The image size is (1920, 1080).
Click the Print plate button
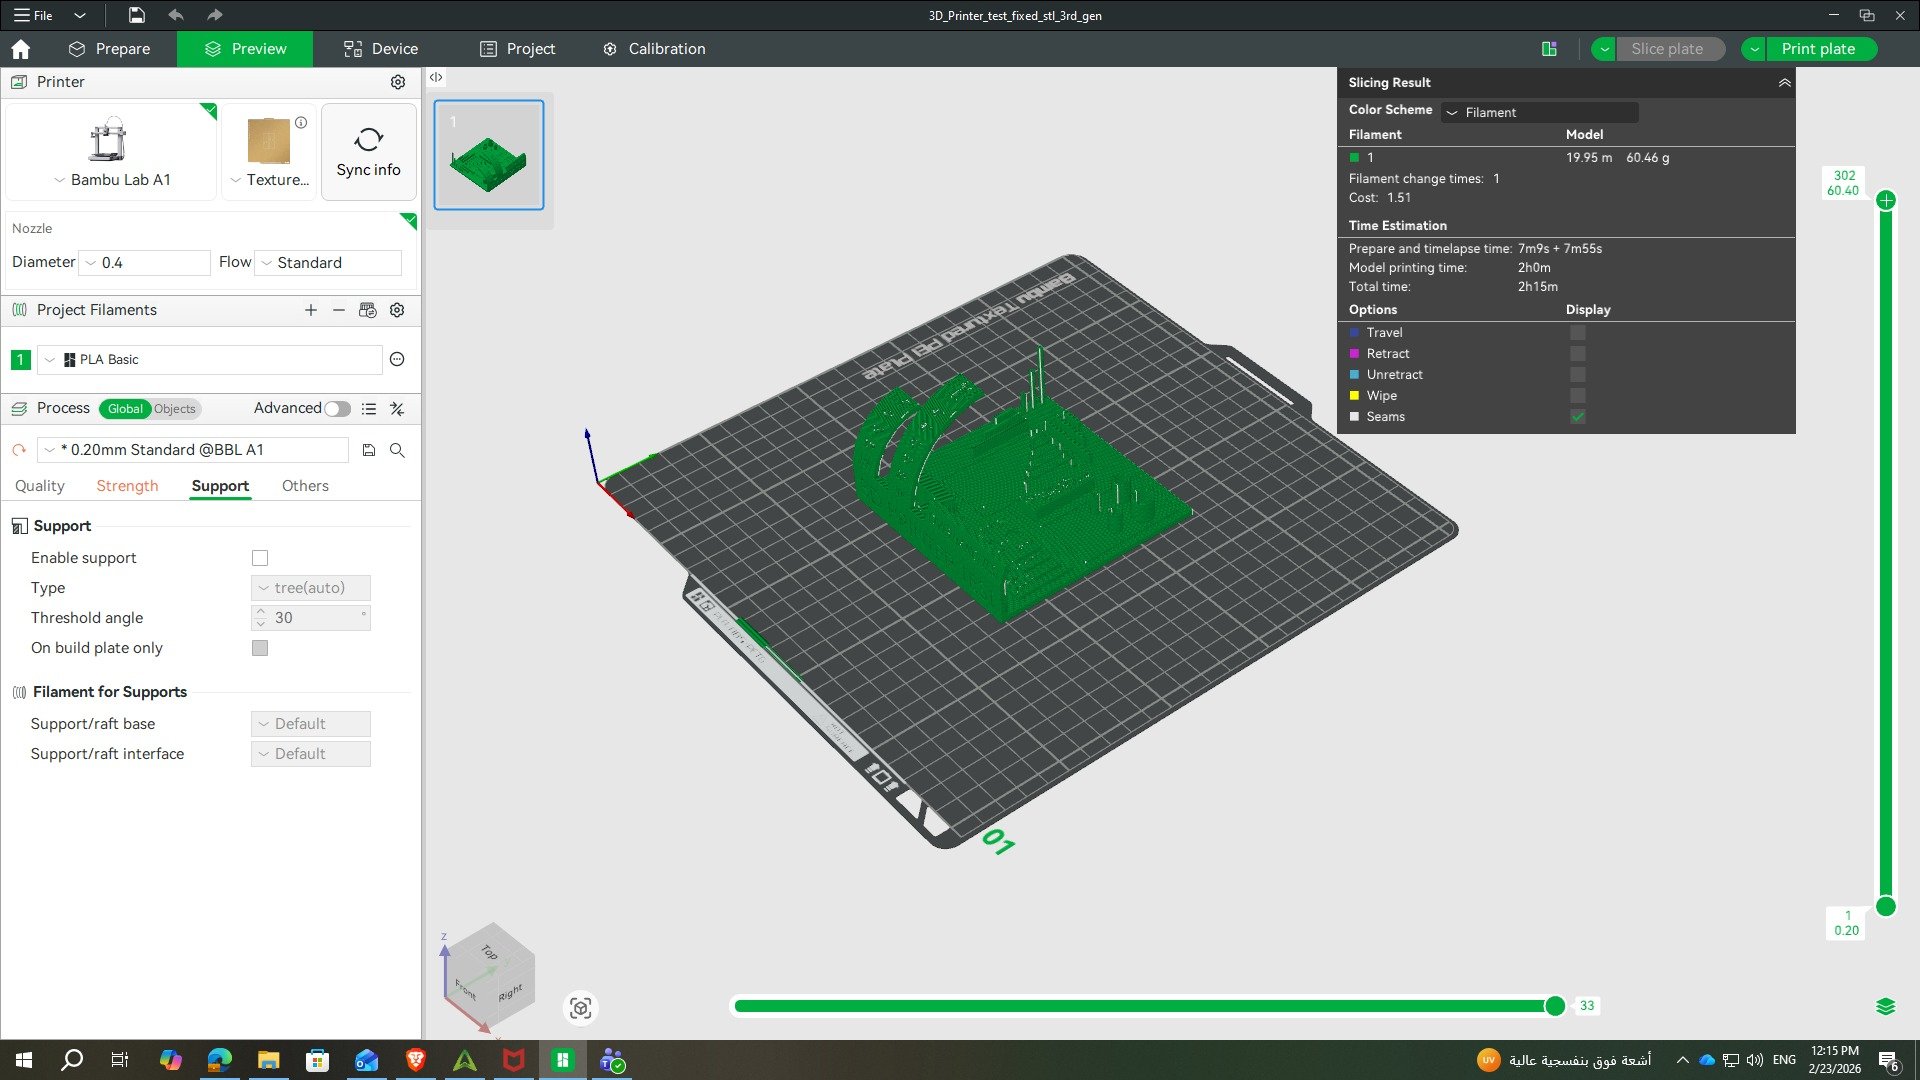[1819, 49]
